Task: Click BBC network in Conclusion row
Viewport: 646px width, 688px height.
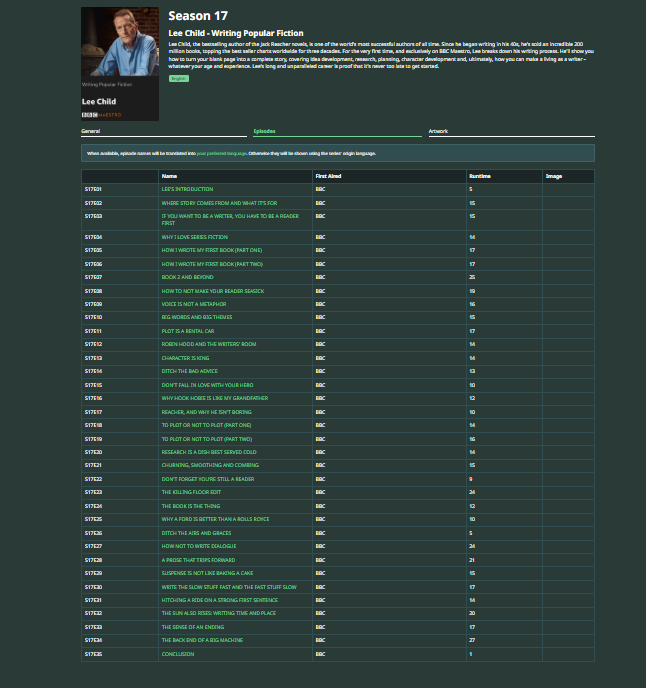Action: coord(320,654)
